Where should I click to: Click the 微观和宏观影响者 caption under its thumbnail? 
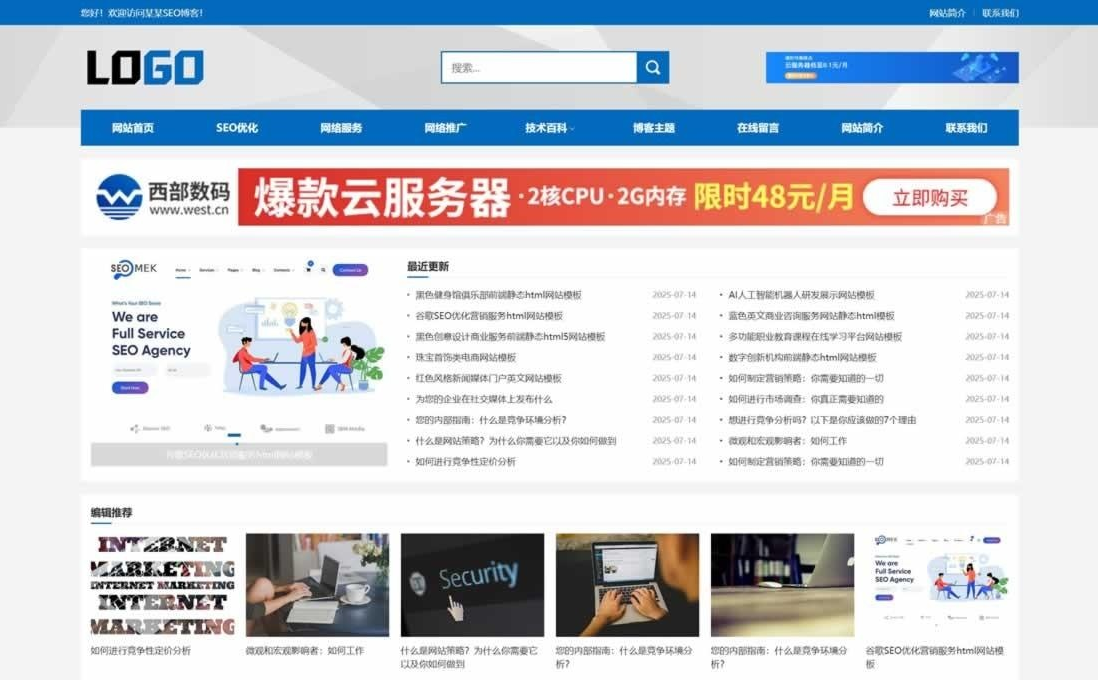(305, 651)
